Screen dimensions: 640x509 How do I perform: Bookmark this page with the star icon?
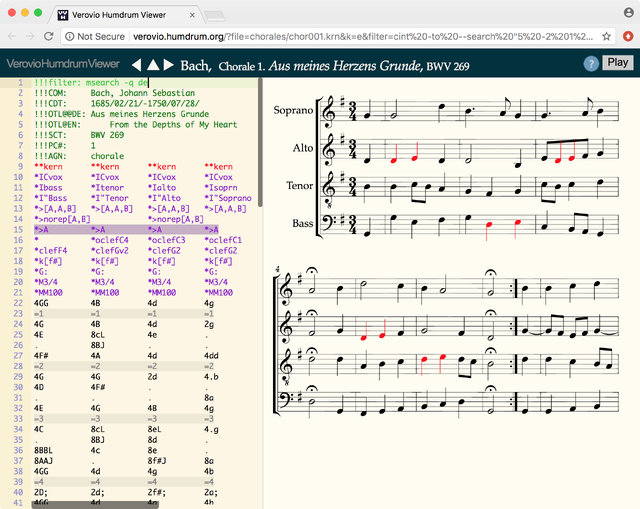pyautogui.click(x=607, y=36)
